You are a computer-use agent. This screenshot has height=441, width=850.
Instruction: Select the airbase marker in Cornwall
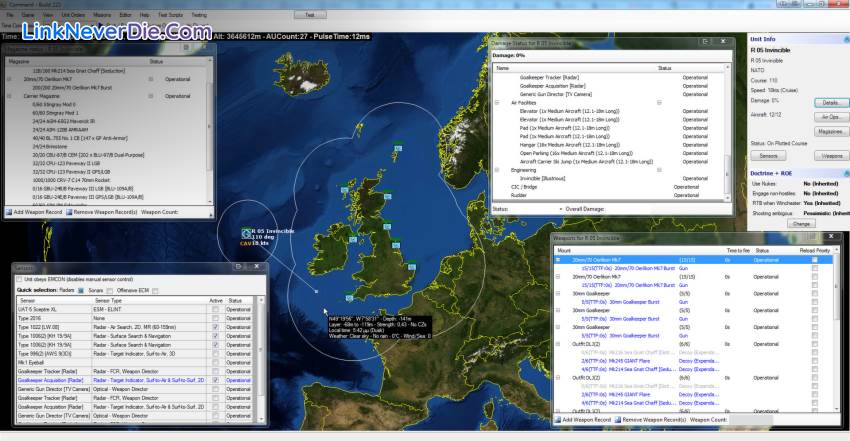tap(349, 298)
